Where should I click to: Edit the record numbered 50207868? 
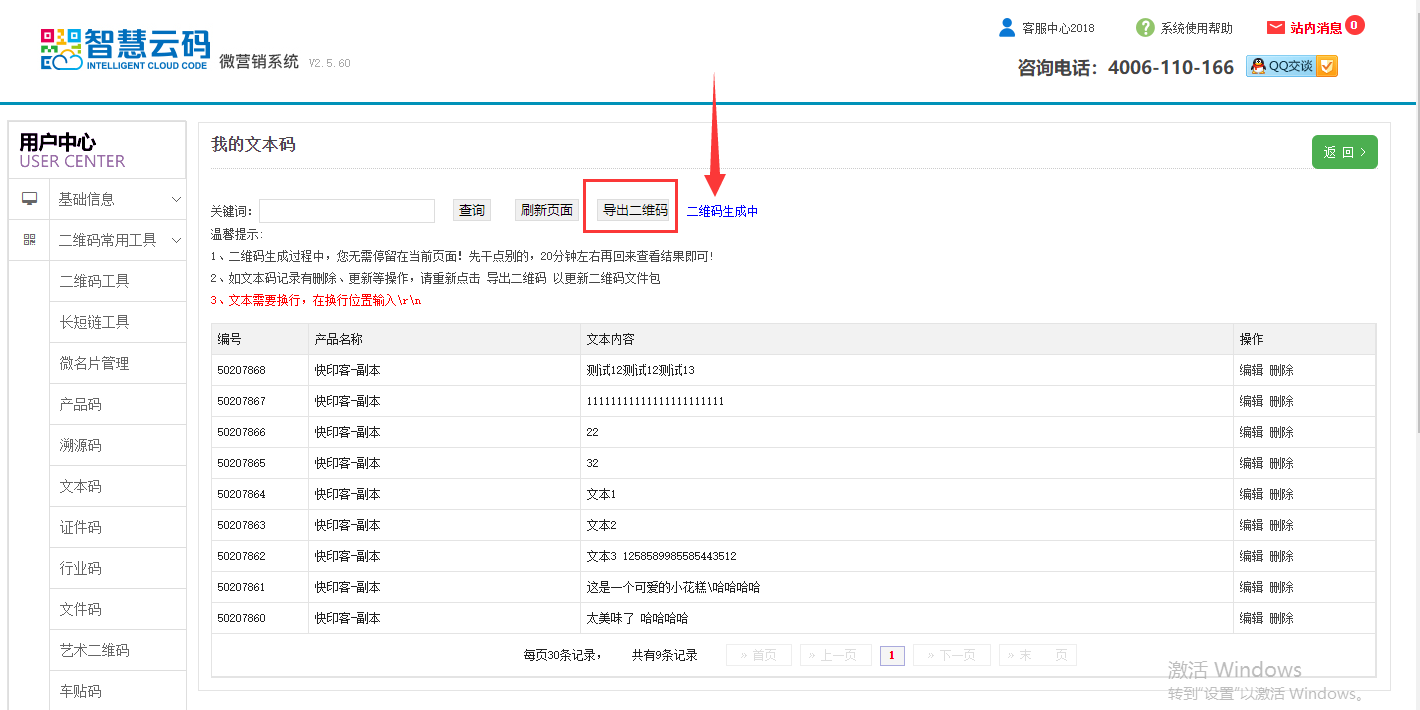pos(1251,370)
